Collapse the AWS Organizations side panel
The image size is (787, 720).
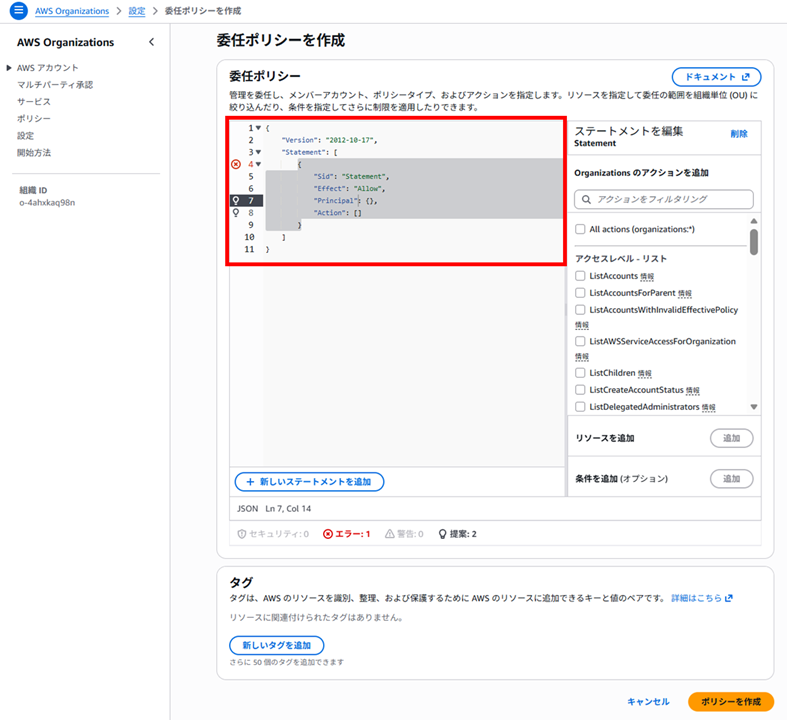coord(152,42)
